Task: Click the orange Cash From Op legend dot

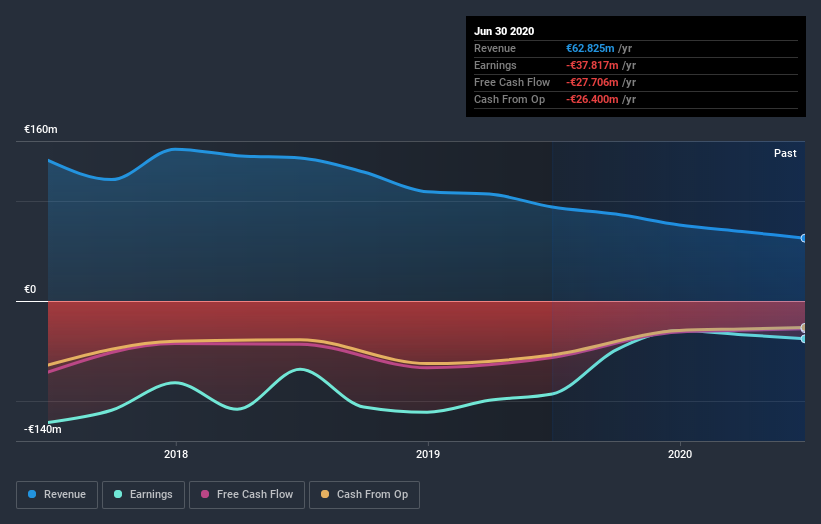Action: (x=325, y=494)
